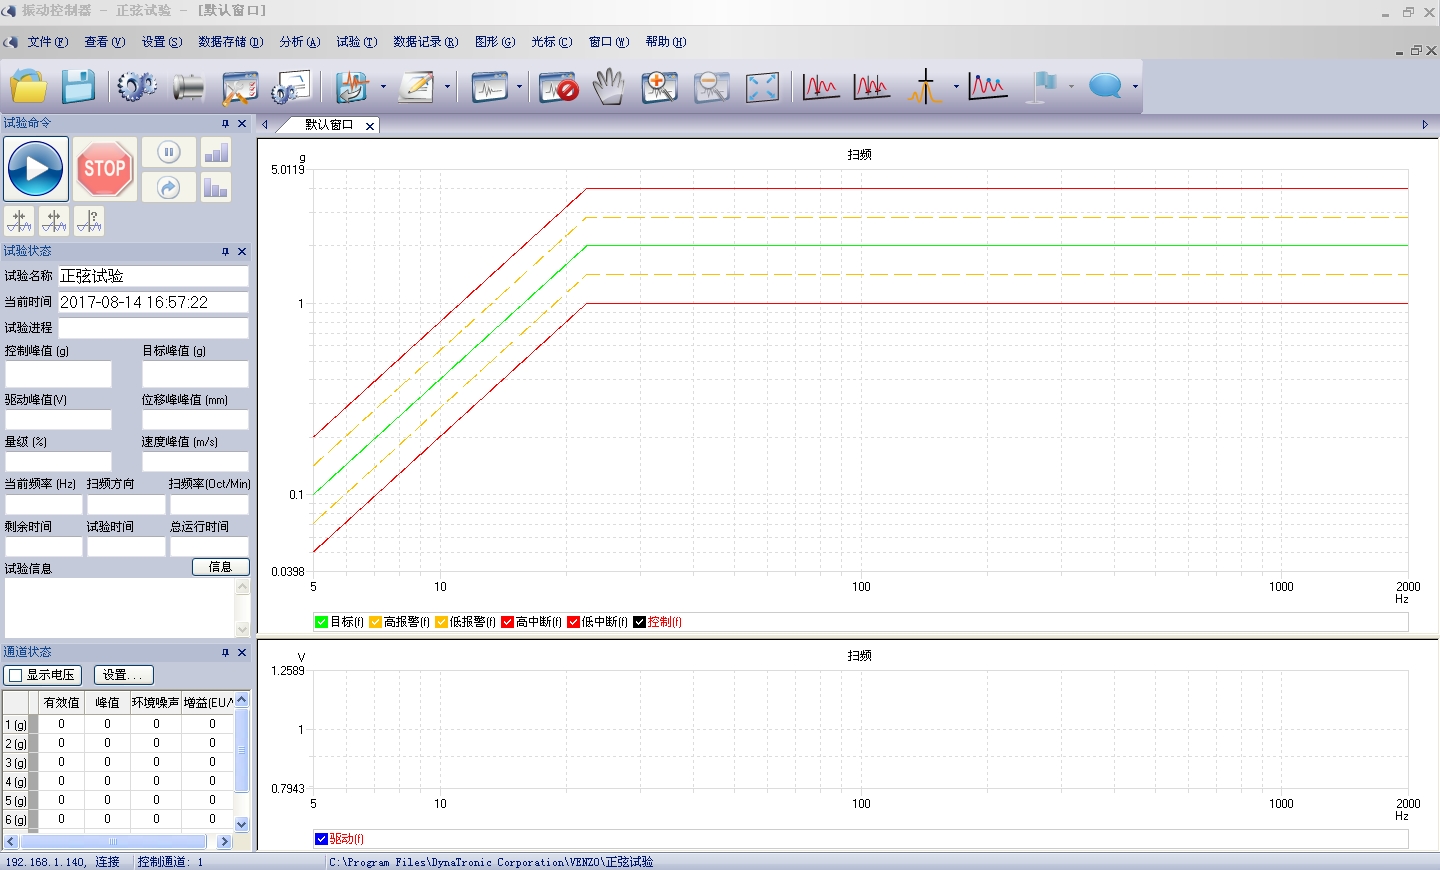
Task: Open the 试验(T) menu
Action: (x=356, y=42)
